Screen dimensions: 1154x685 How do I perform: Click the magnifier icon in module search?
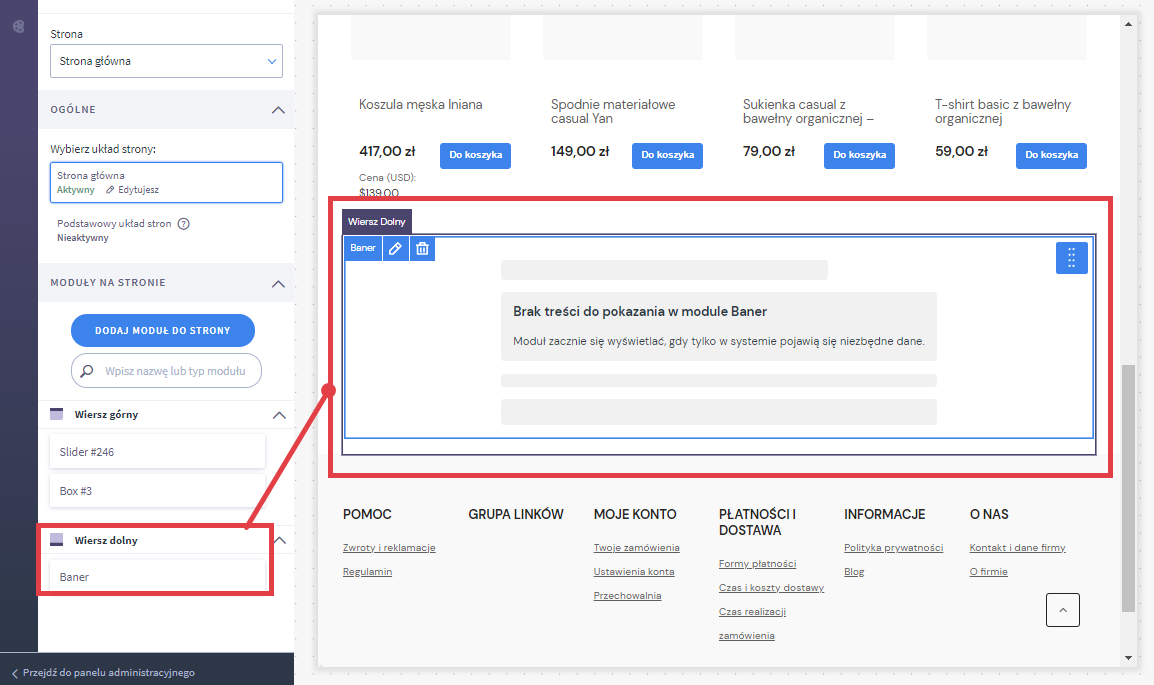(x=88, y=371)
